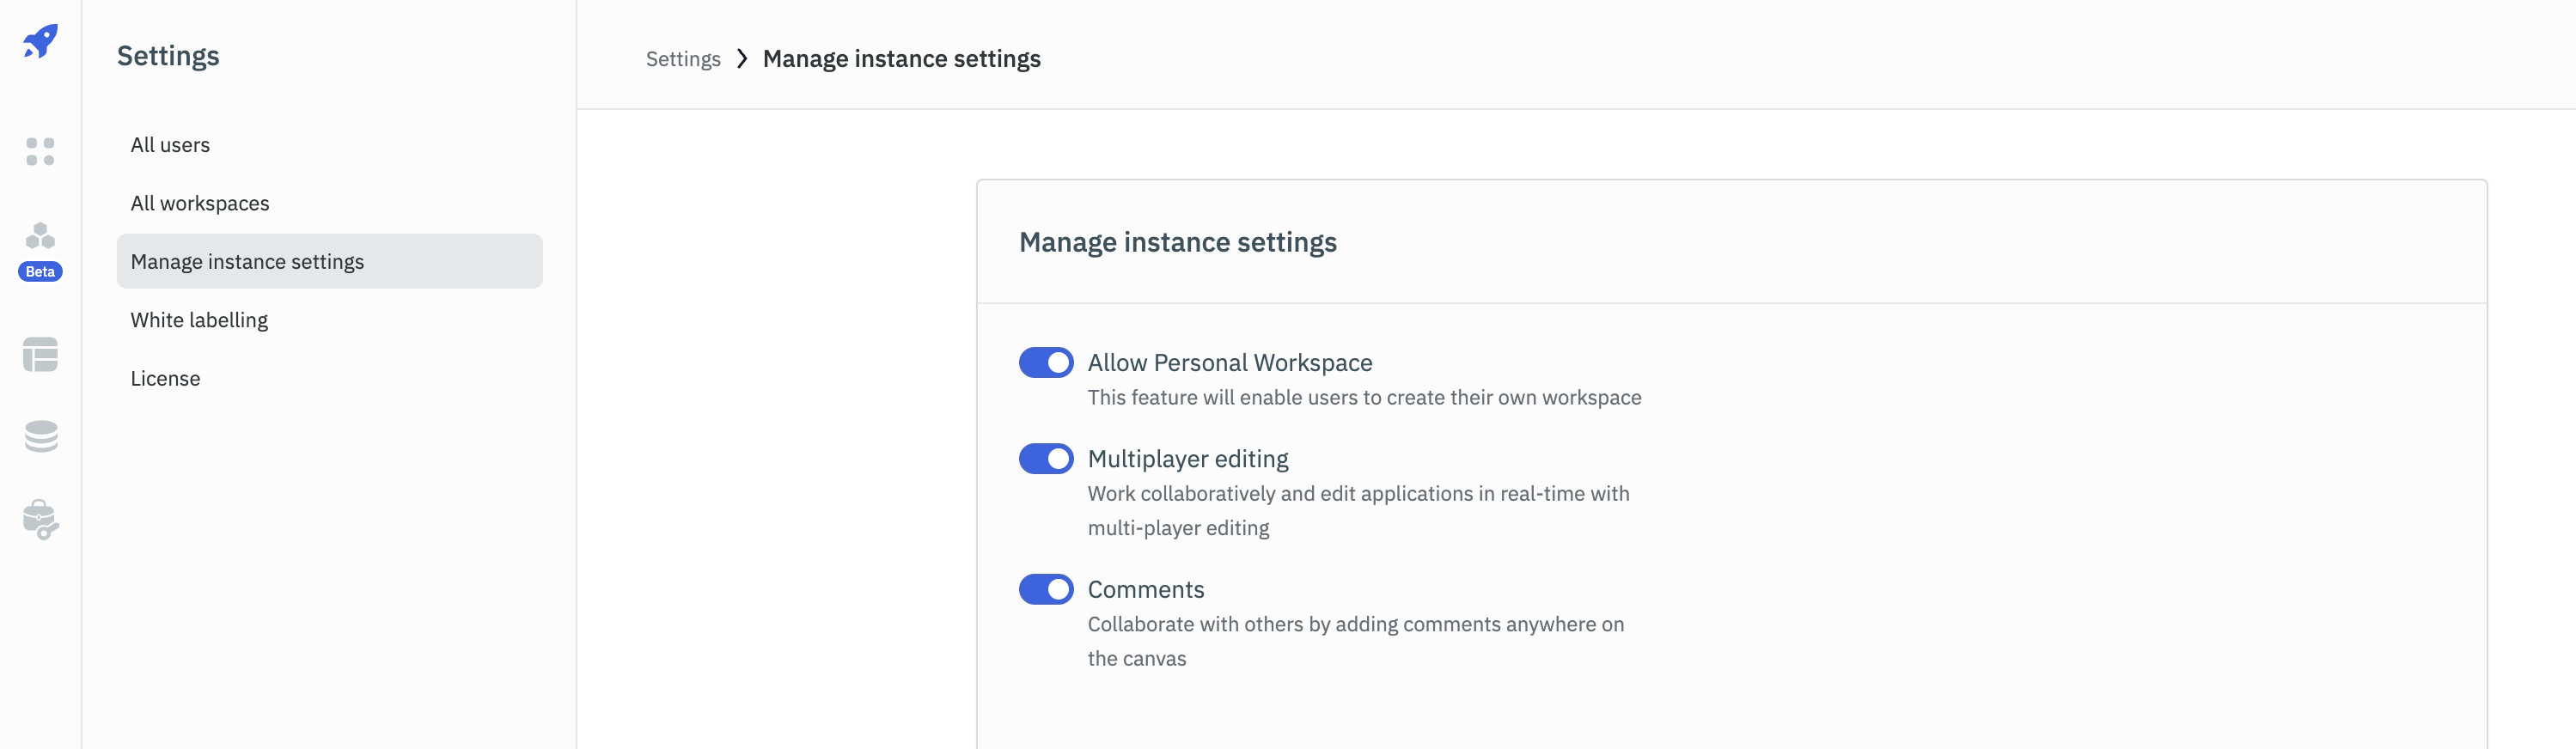Click the ToolJet rocket logo
The width and height of the screenshot is (2576, 749).
click(x=40, y=42)
